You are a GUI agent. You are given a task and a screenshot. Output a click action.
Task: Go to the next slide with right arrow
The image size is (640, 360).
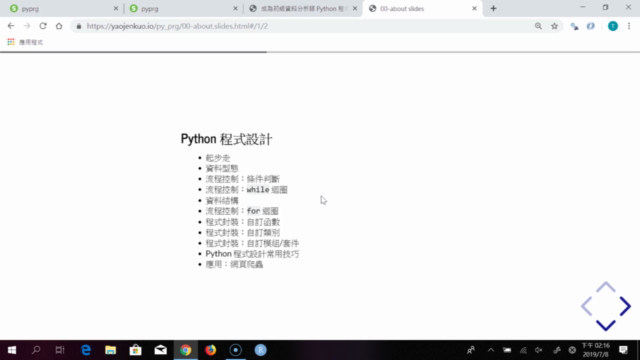click(x=625, y=306)
